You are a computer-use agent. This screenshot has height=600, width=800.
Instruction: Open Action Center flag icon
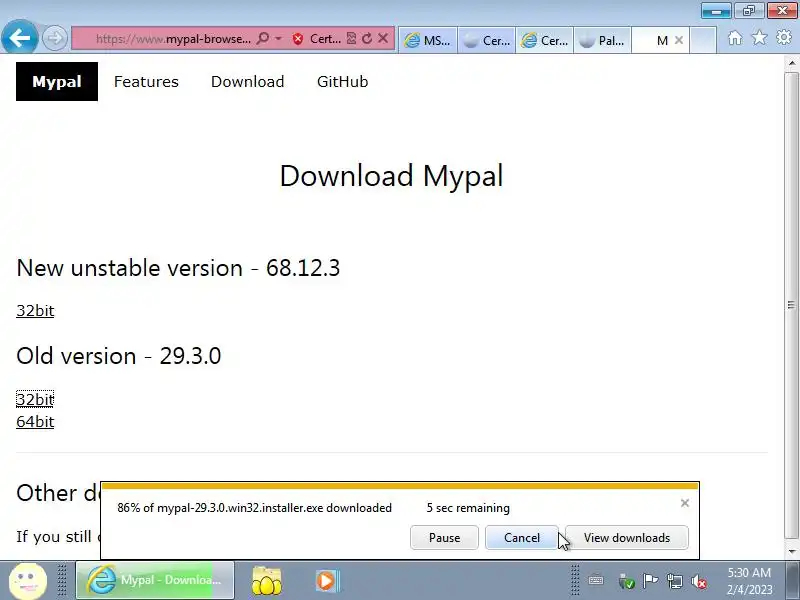pyautogui.click(x=650, y=581)
